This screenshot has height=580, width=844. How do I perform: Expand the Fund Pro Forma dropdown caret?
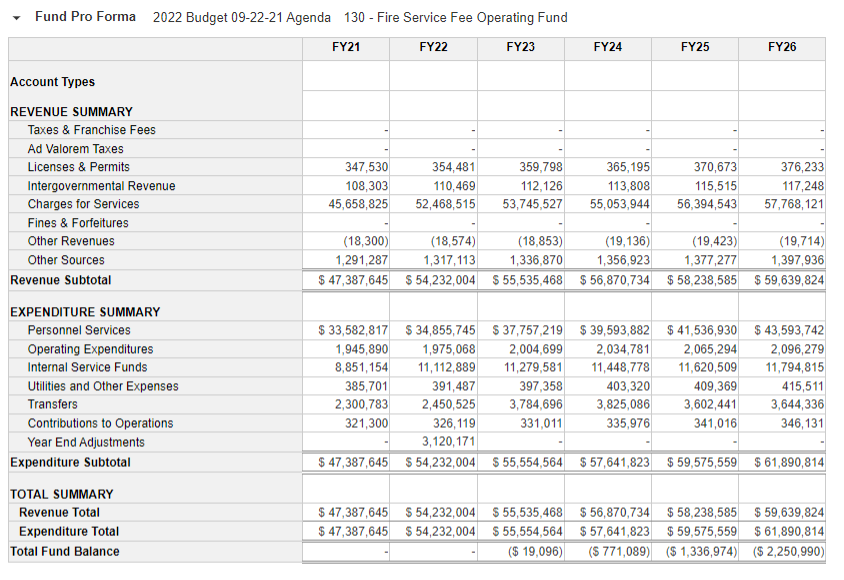coord(14,17)
